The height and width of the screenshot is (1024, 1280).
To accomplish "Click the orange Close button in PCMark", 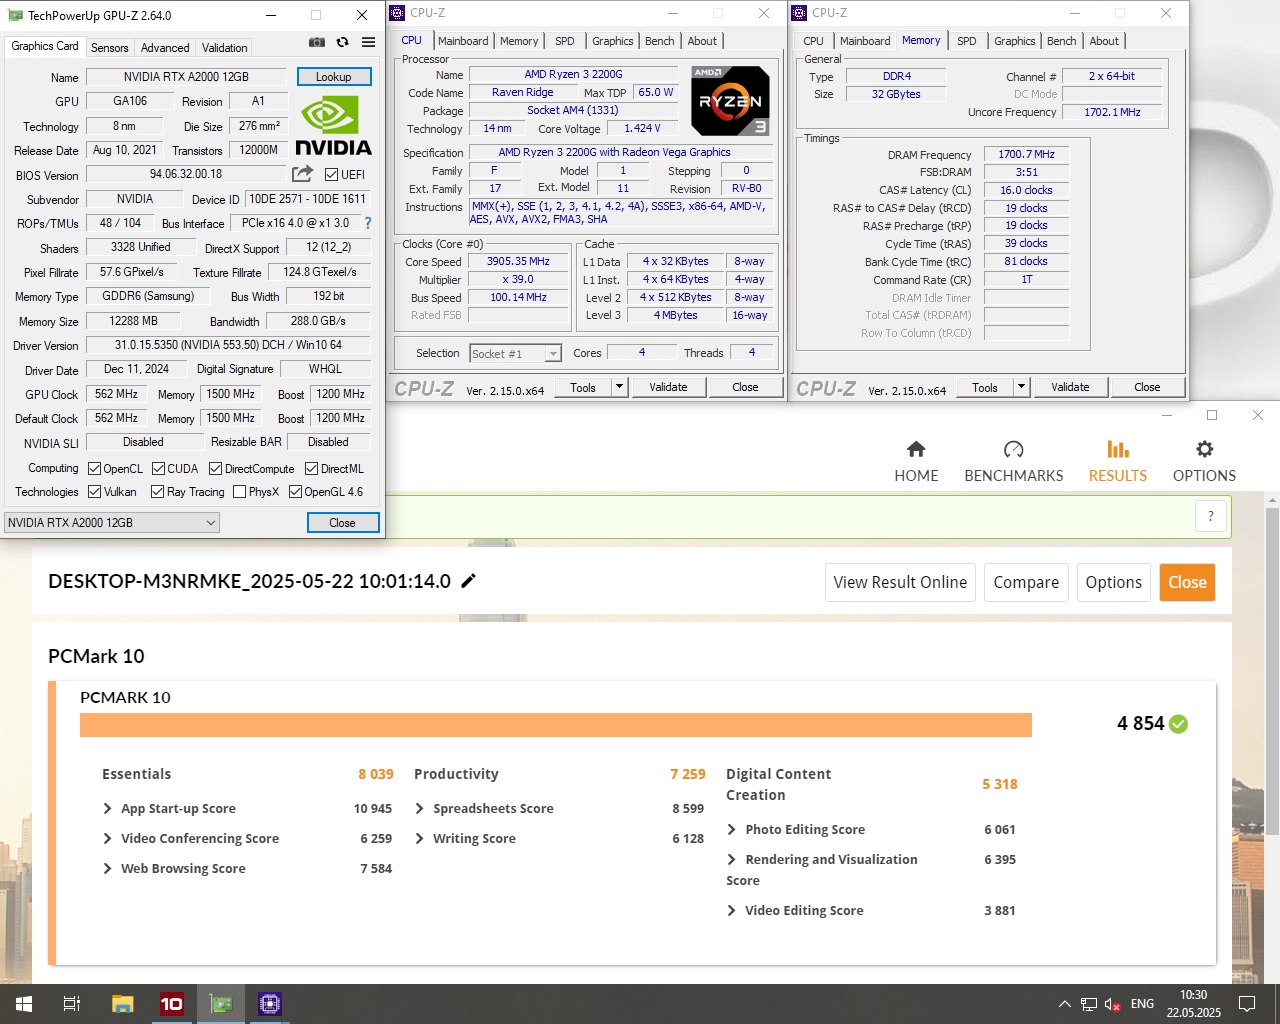I will (x=1187, y=582).
